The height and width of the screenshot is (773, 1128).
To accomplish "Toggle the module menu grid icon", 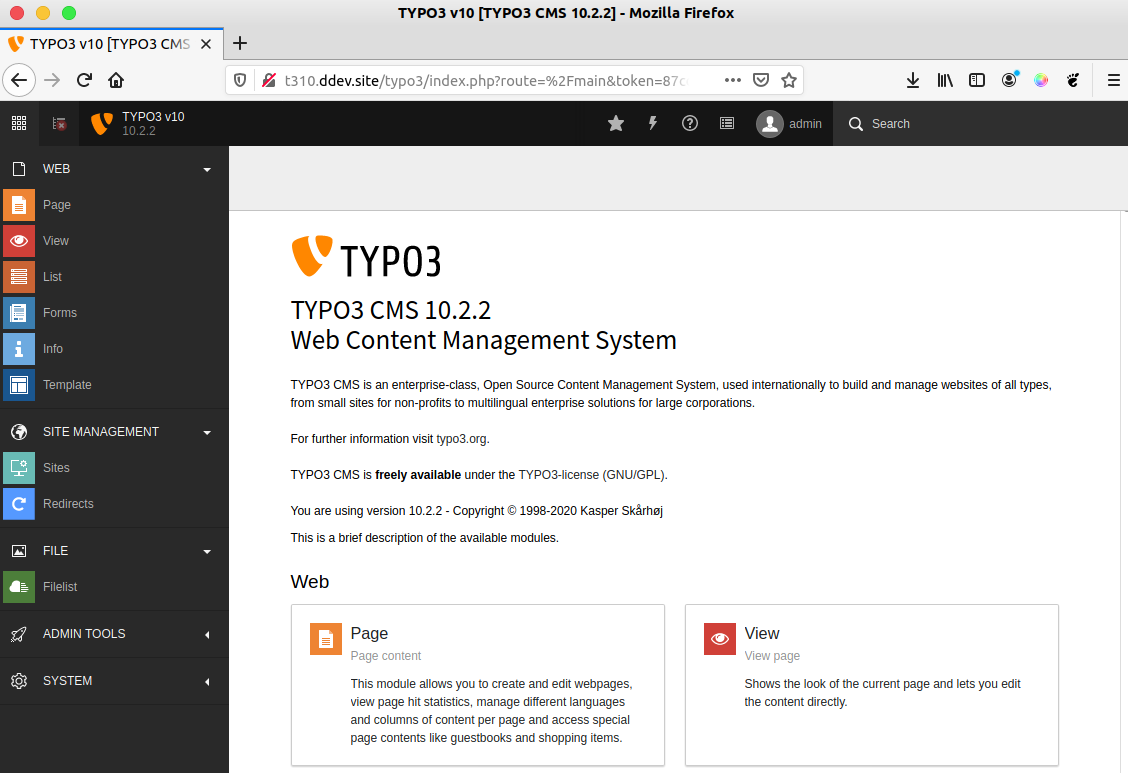I will coord(19,124).
